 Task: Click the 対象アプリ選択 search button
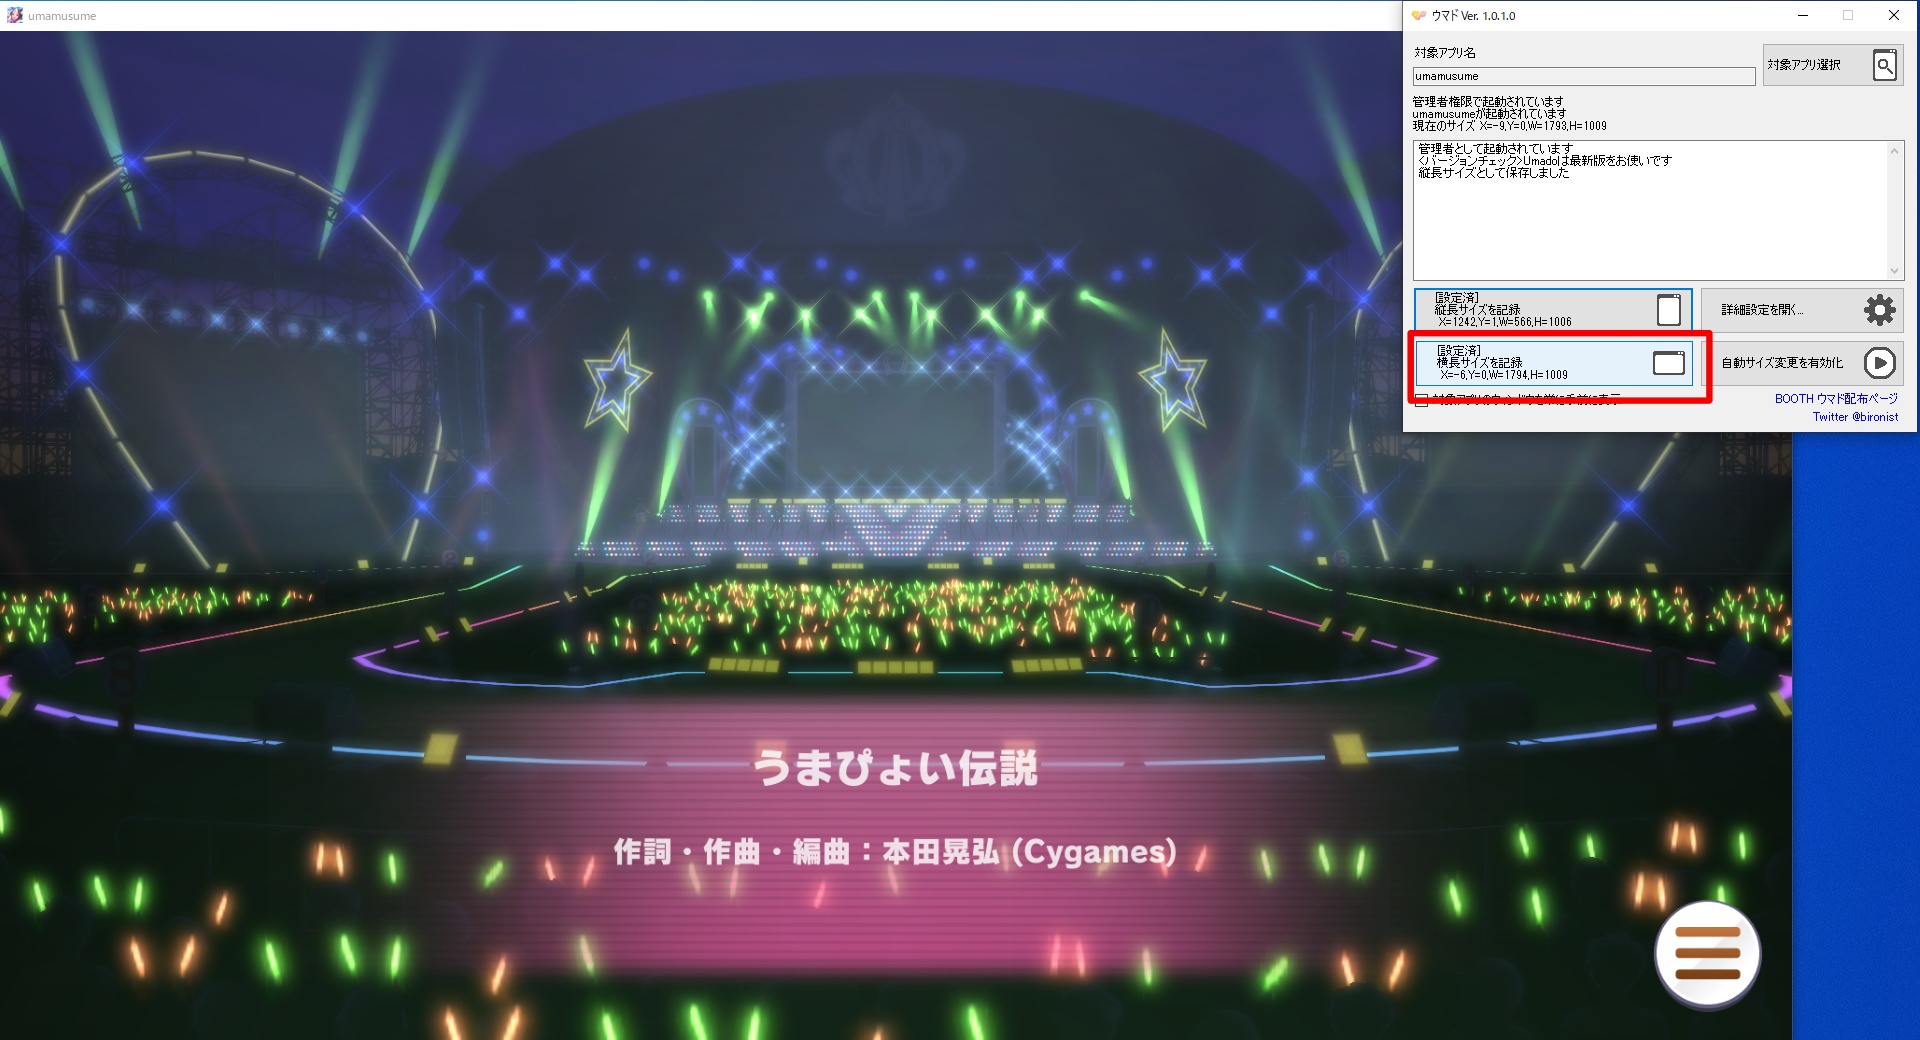coord(1833,65)
